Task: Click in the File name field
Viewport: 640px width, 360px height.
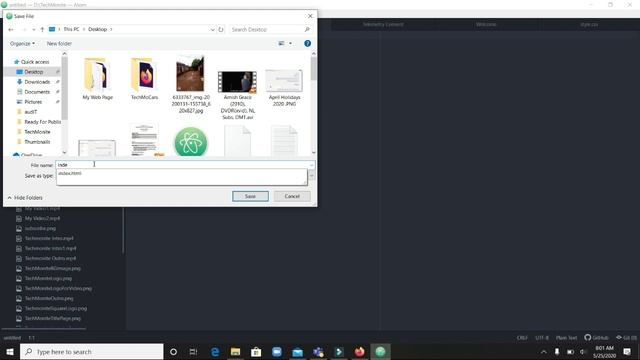Action: point(182,165)
